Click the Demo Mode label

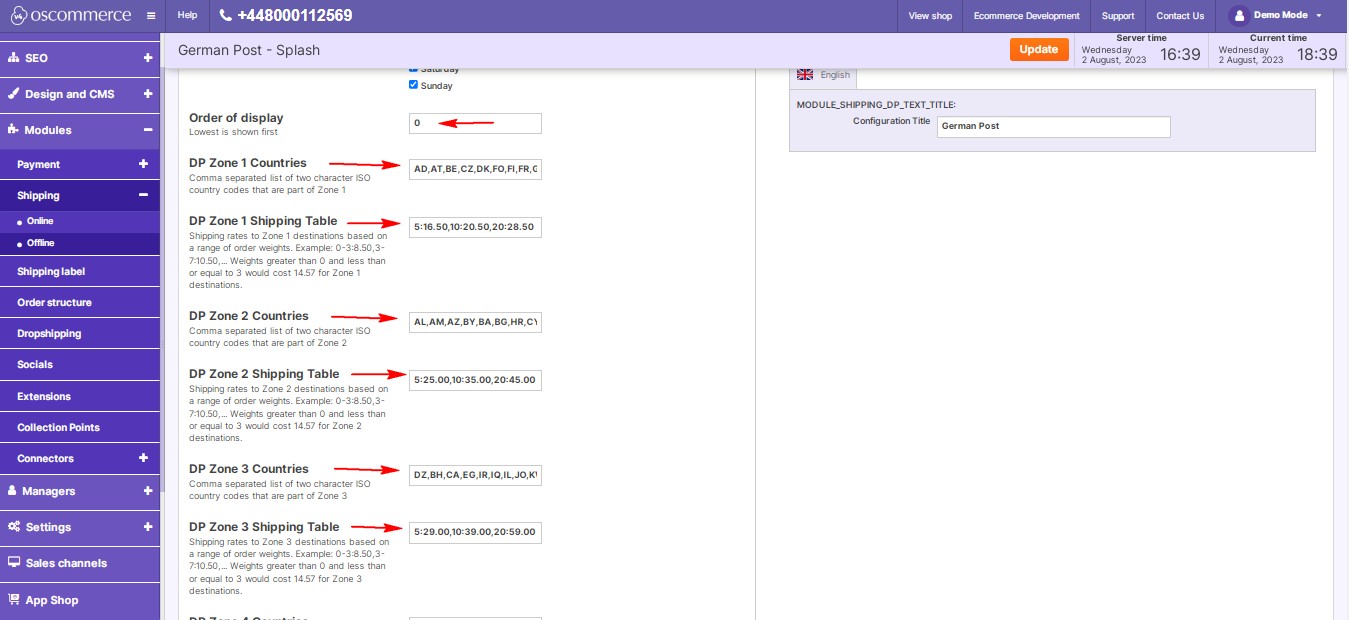pyautogui.click(x=1280, y=15)
